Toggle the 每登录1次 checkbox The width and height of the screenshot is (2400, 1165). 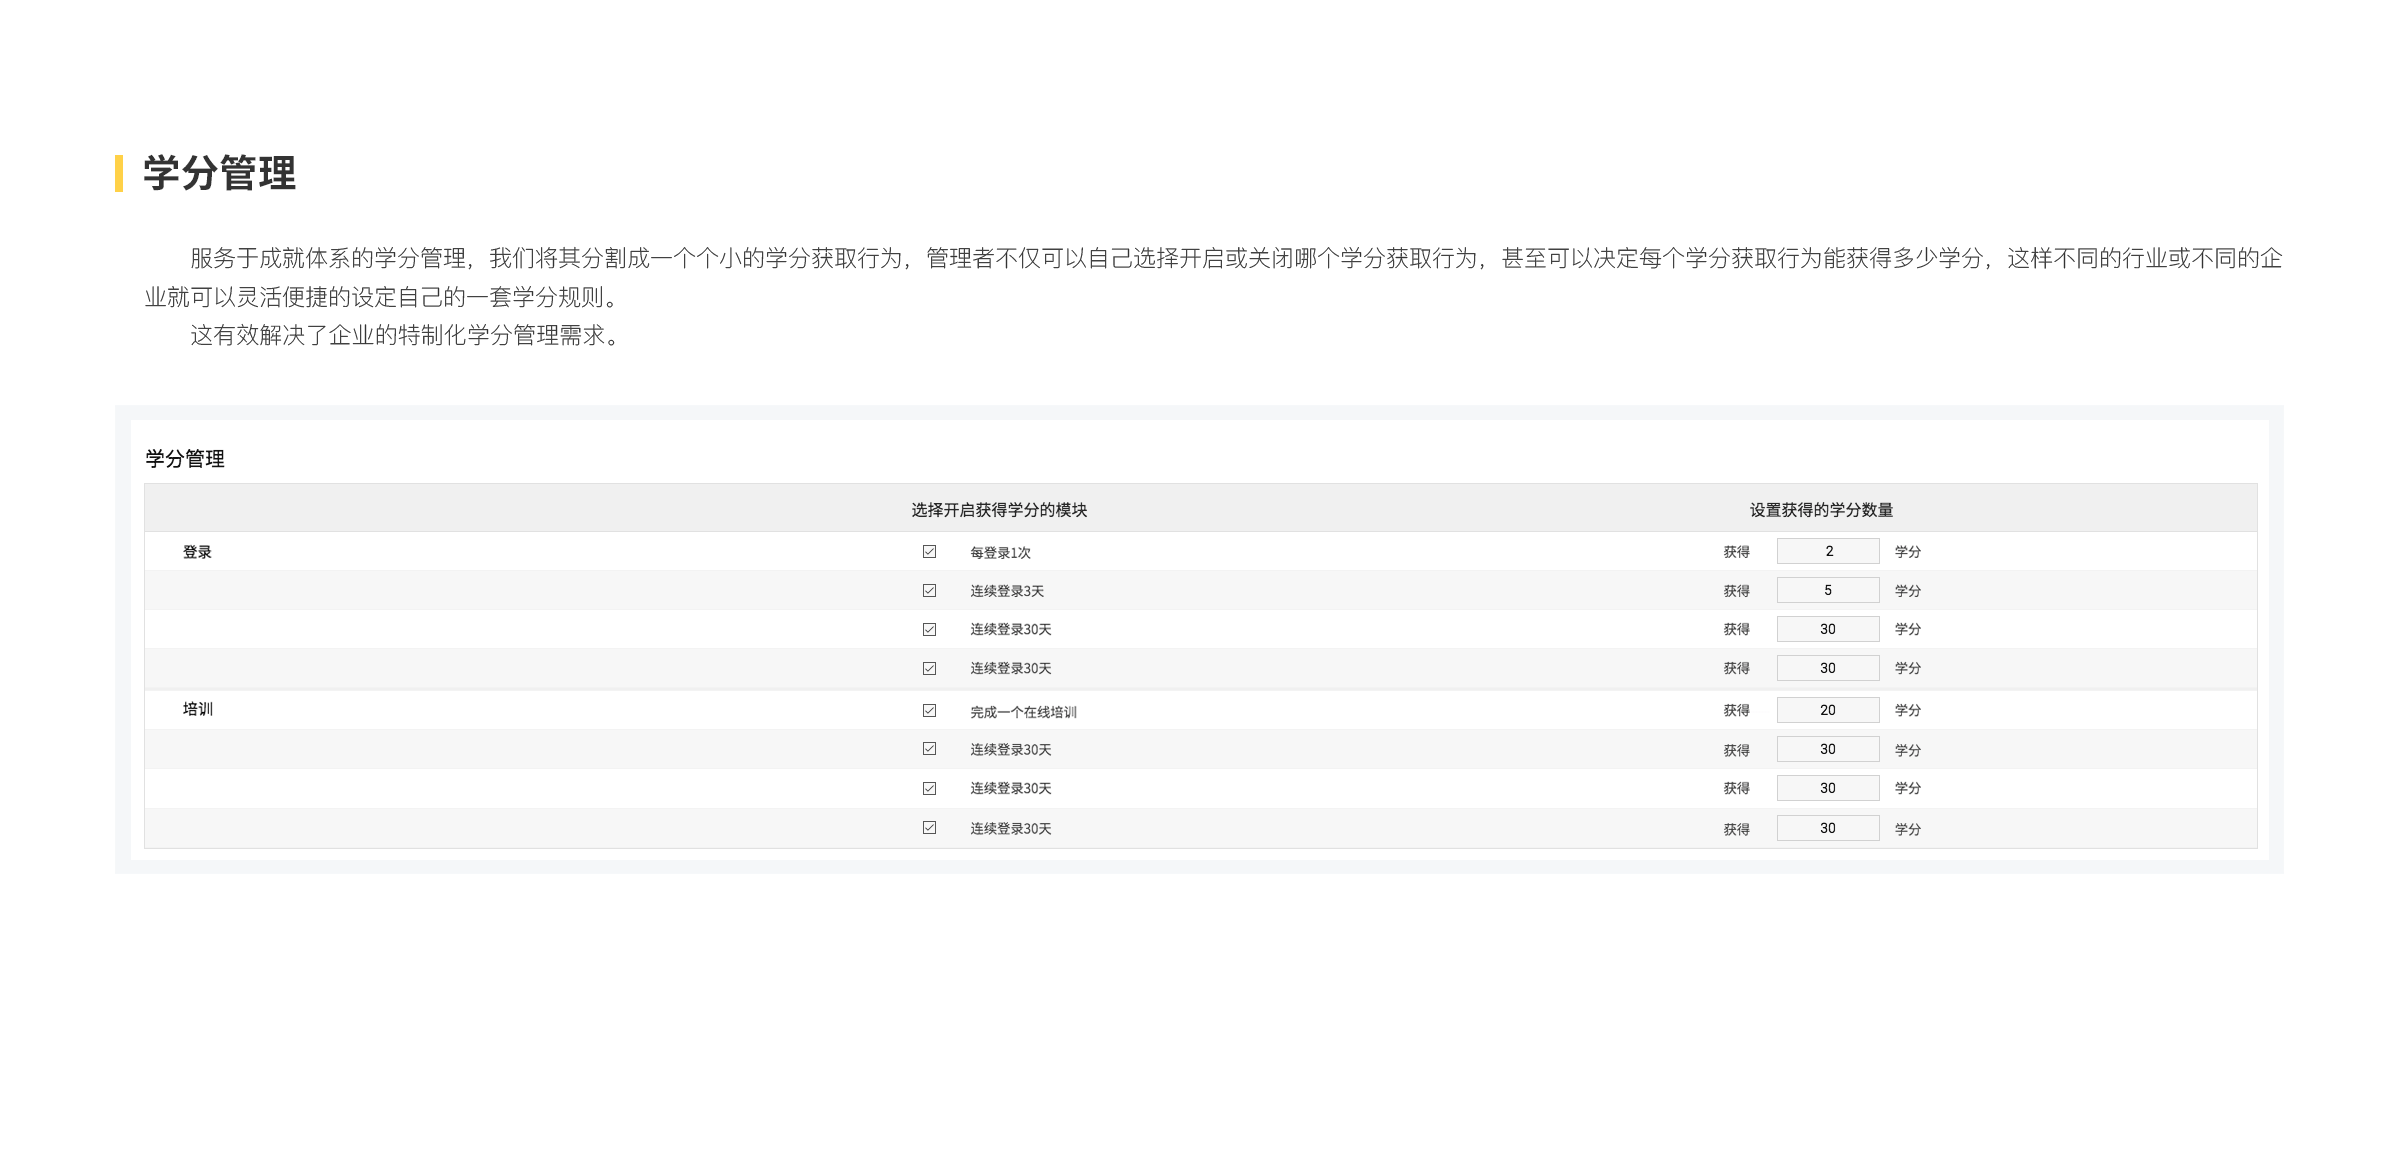coord(929,551)
